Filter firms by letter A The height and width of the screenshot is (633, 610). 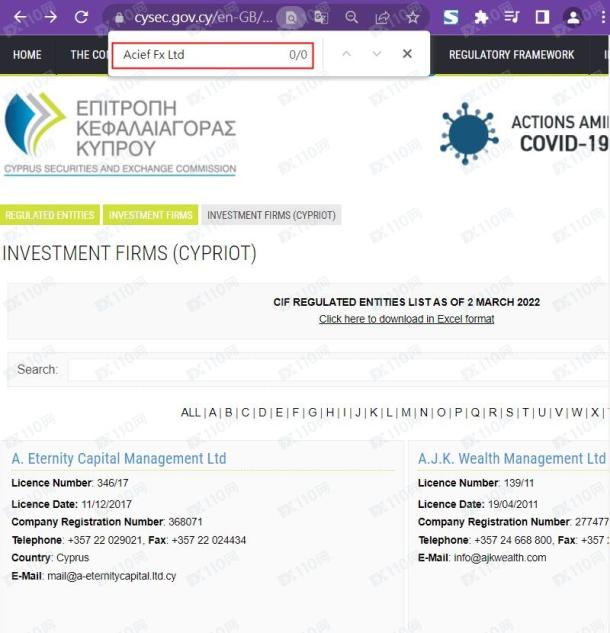click(x=213, y=413)
